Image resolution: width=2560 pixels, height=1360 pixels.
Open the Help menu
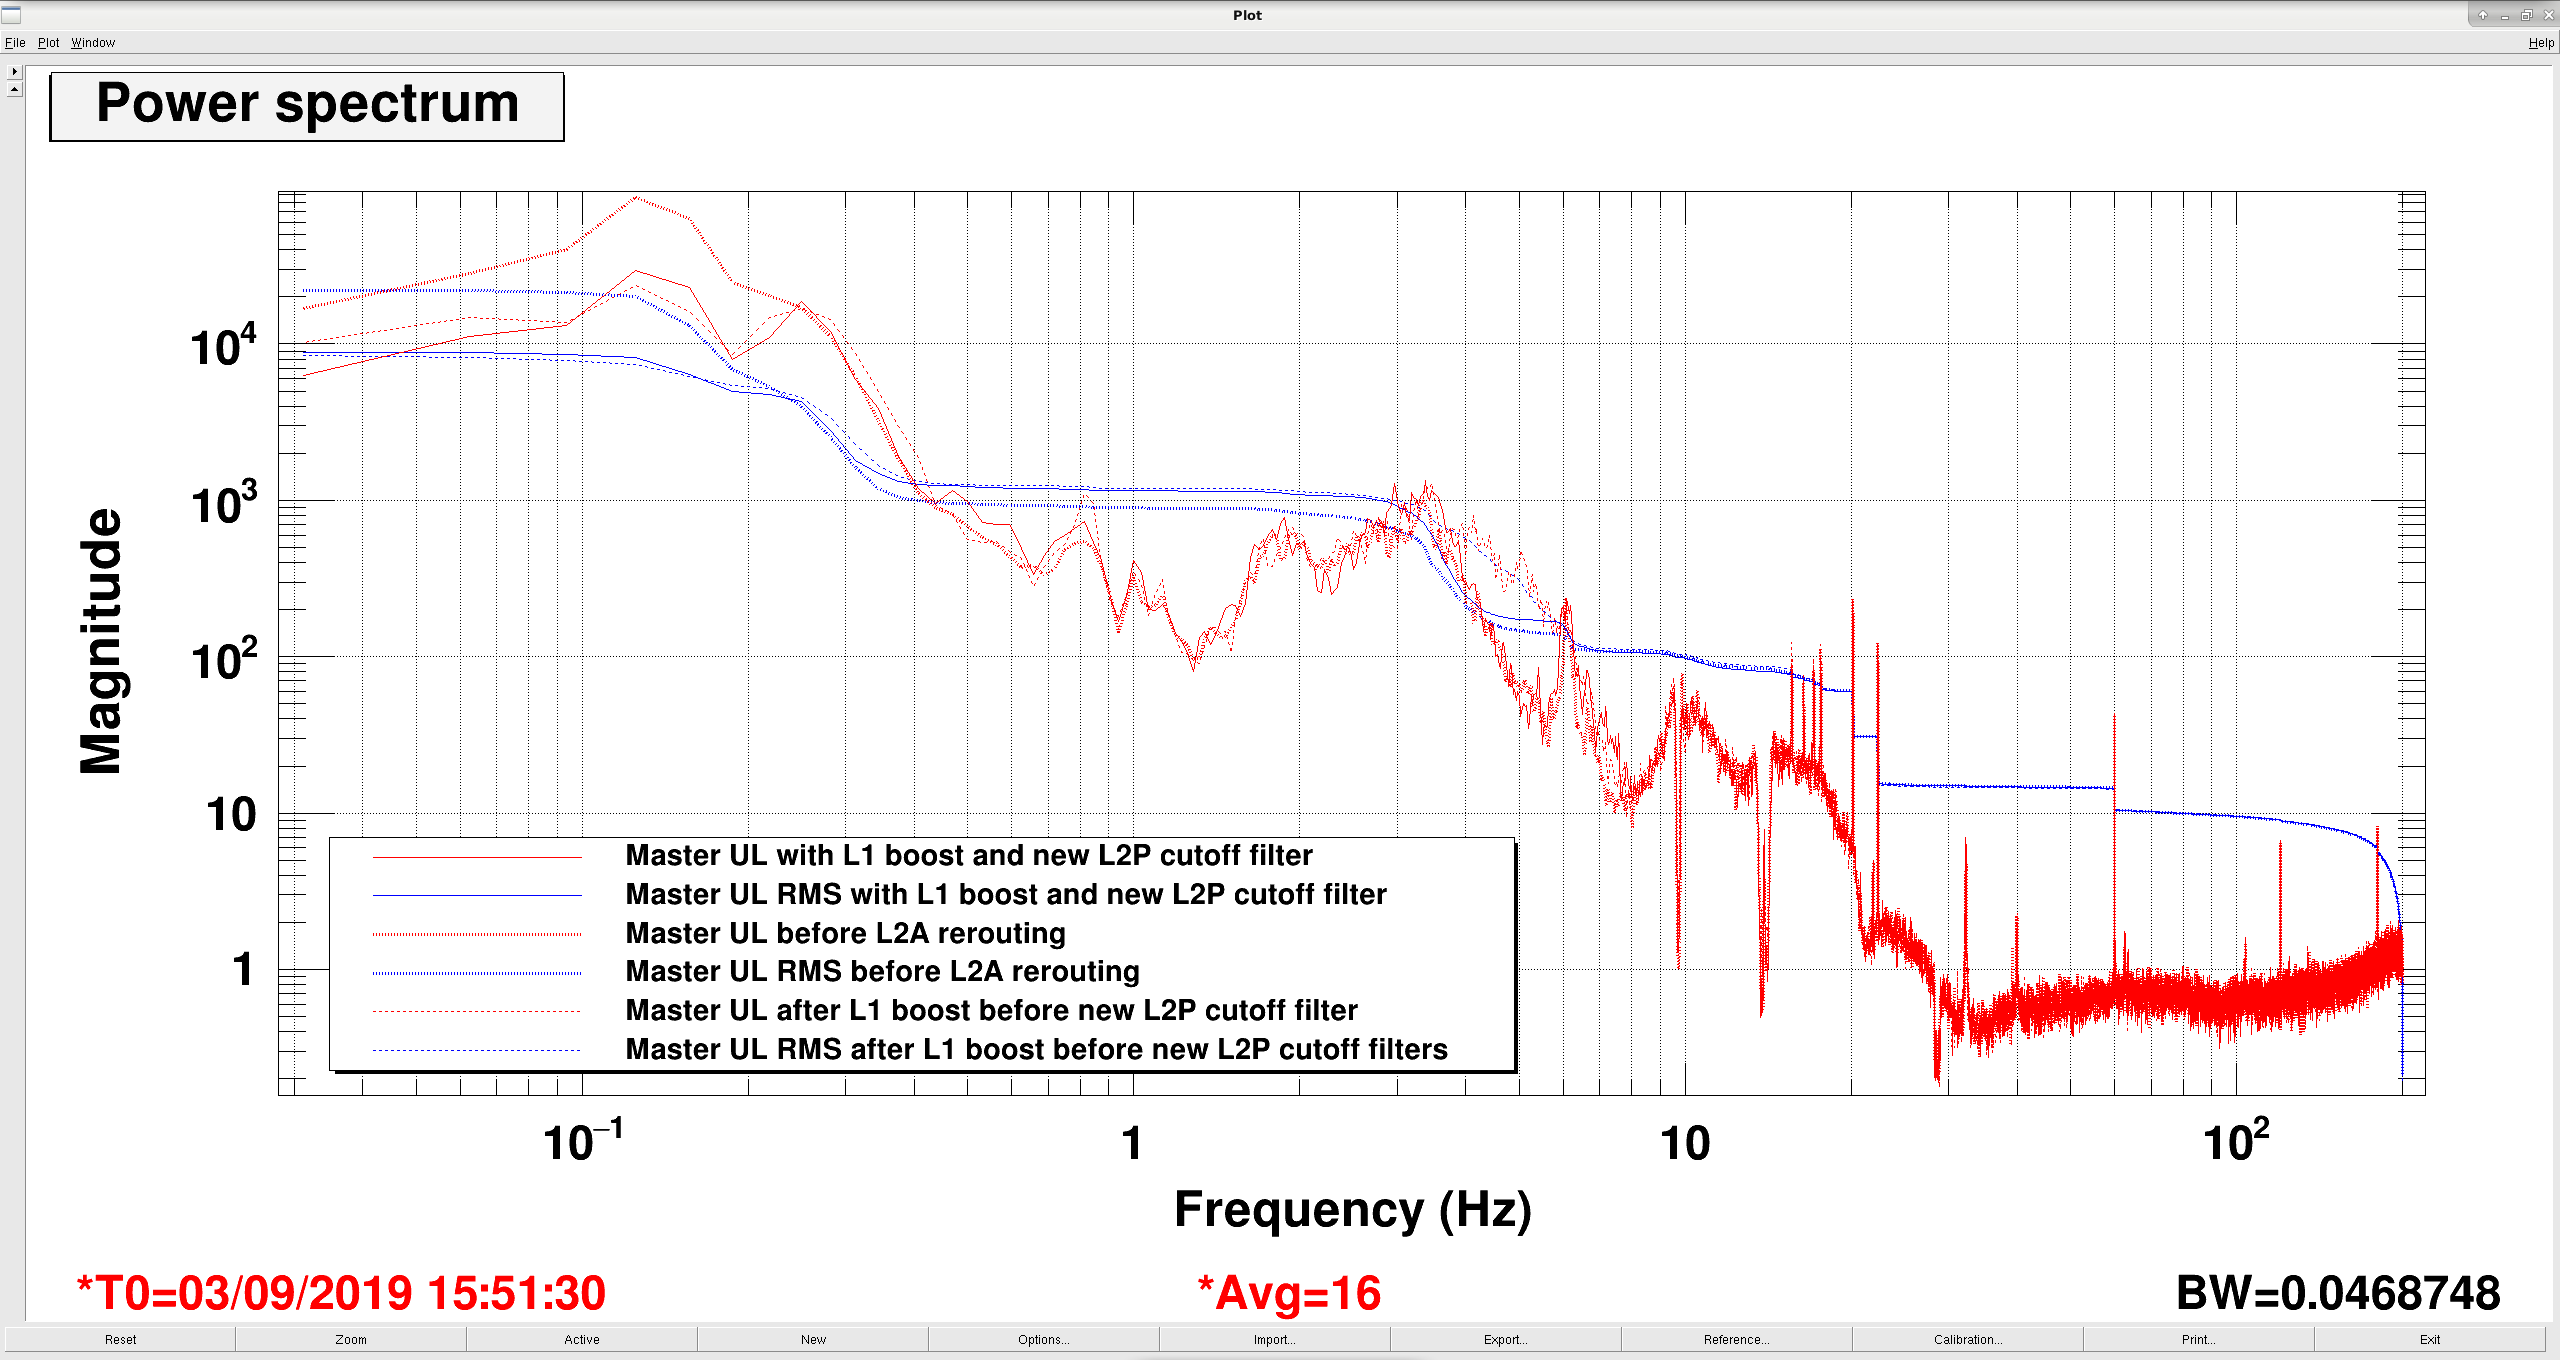[x=2540, y=43]
